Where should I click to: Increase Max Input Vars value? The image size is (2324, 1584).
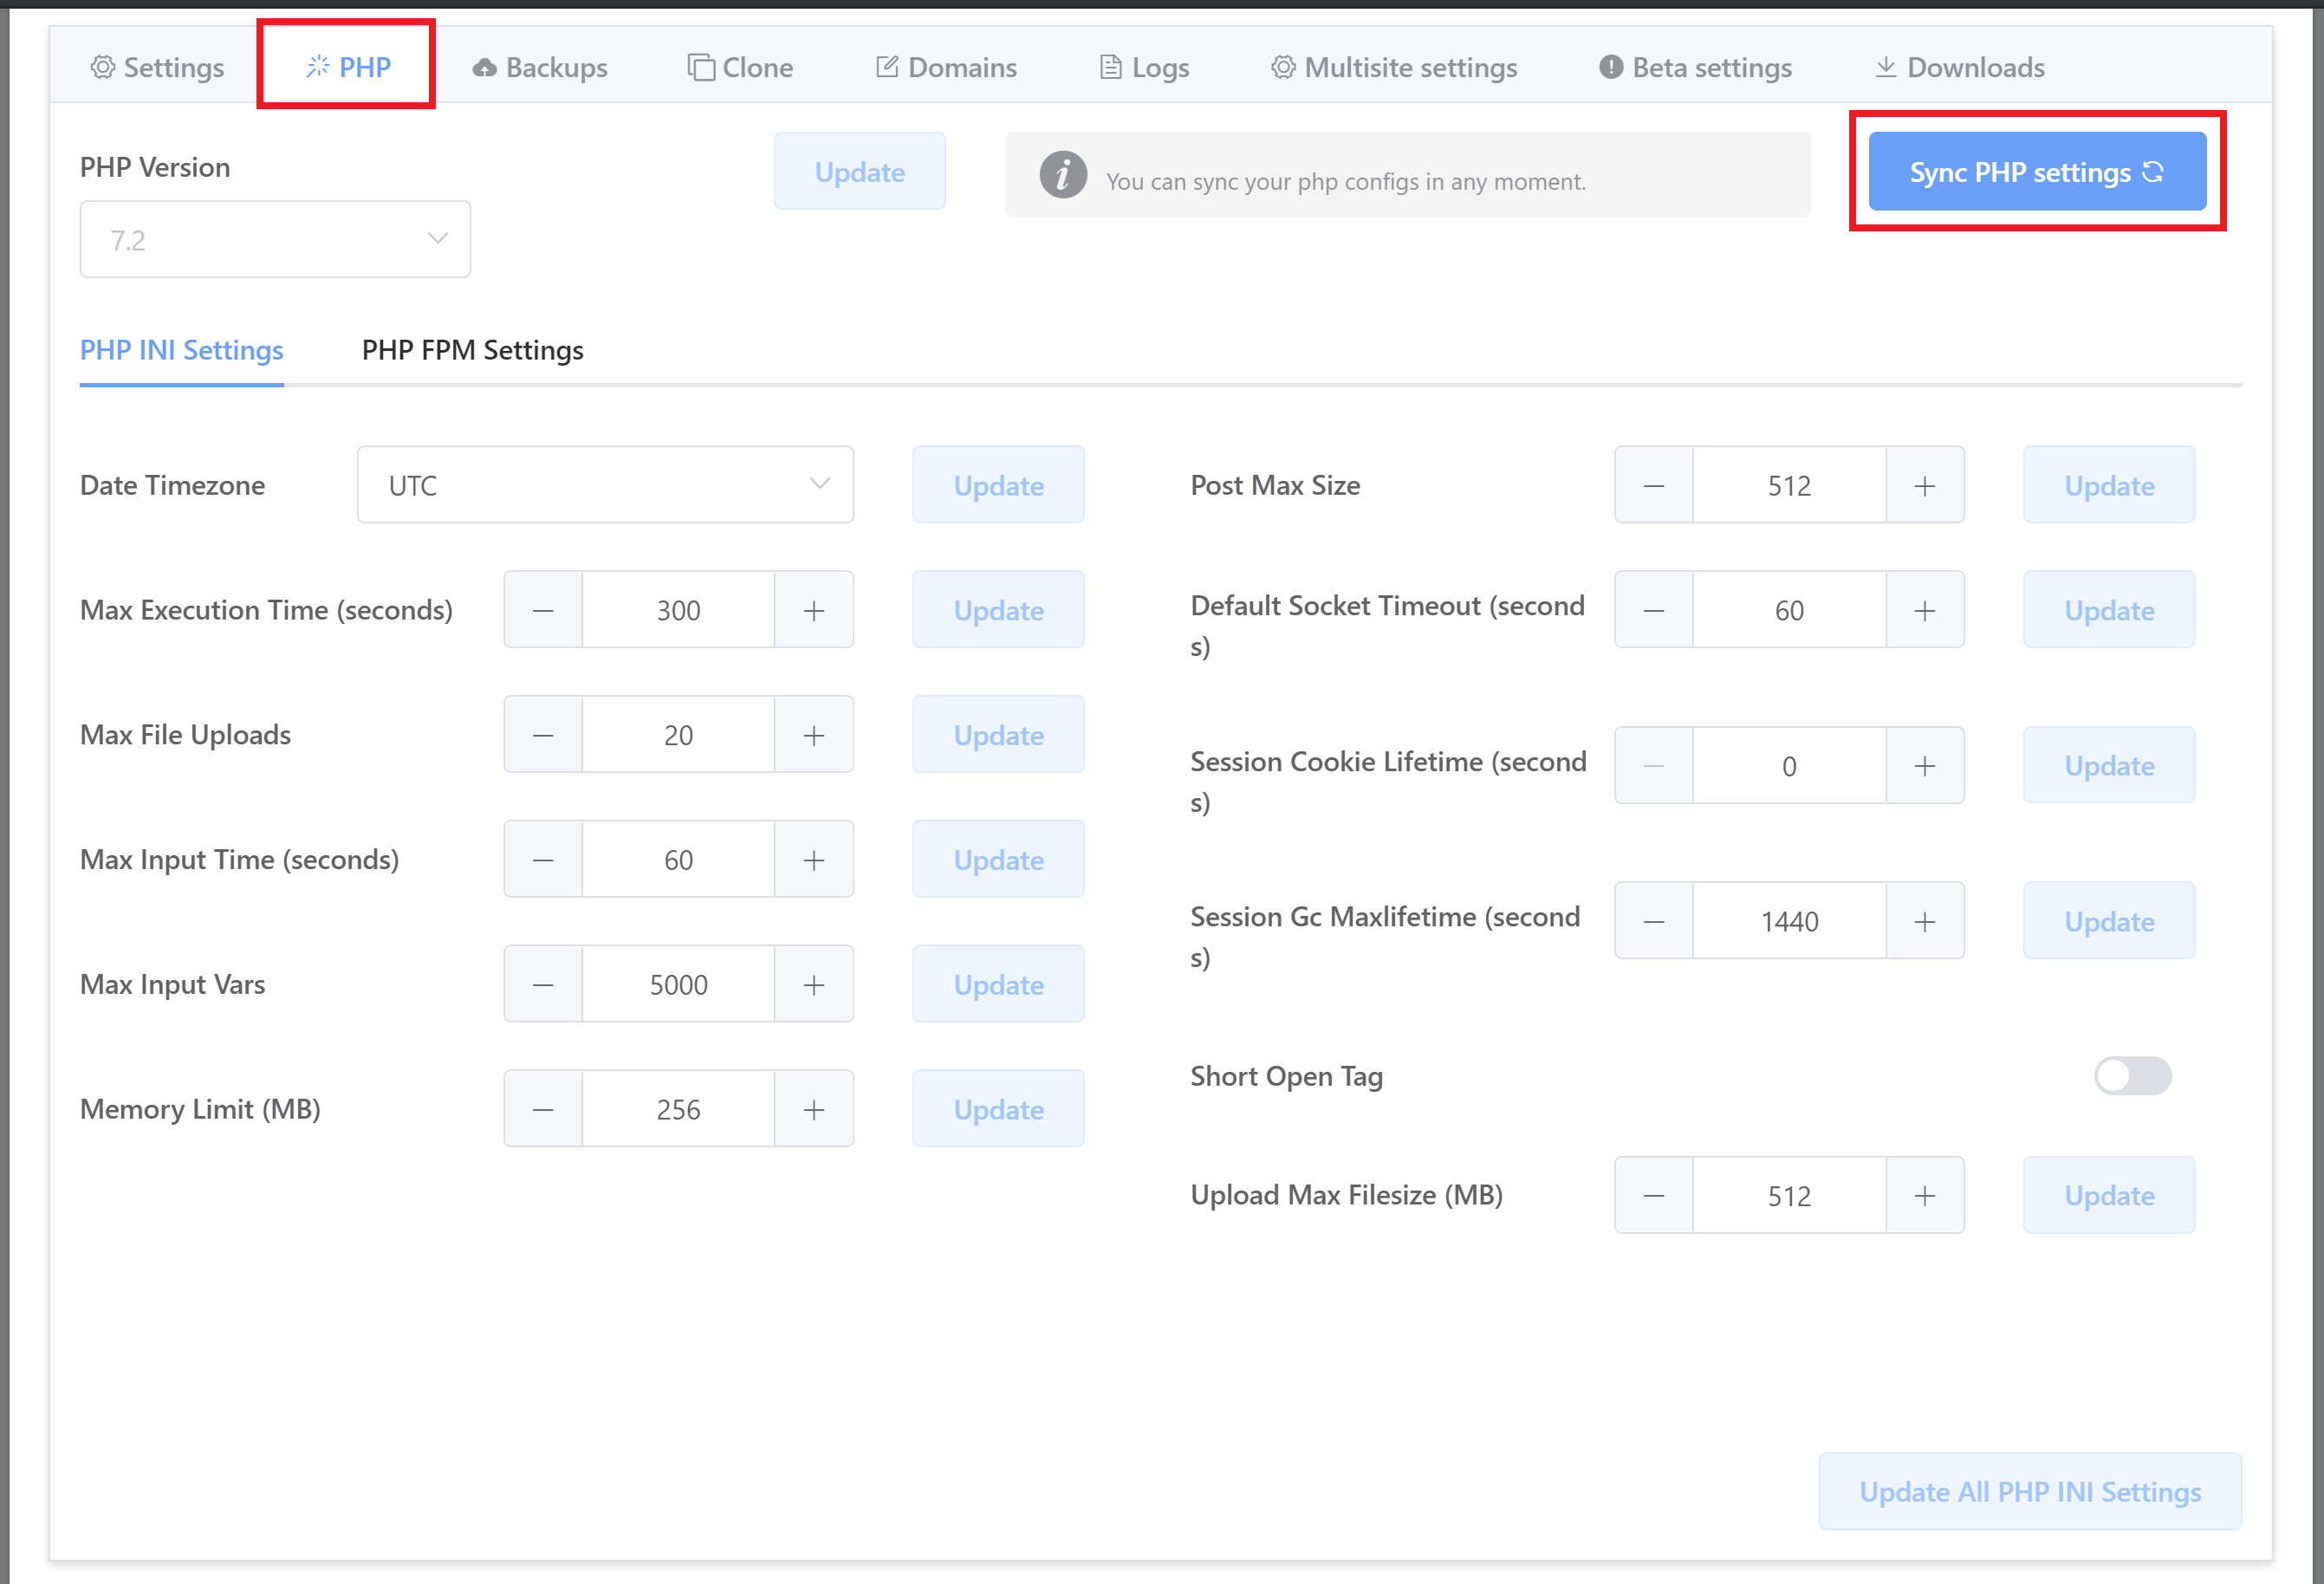point(814,985)
